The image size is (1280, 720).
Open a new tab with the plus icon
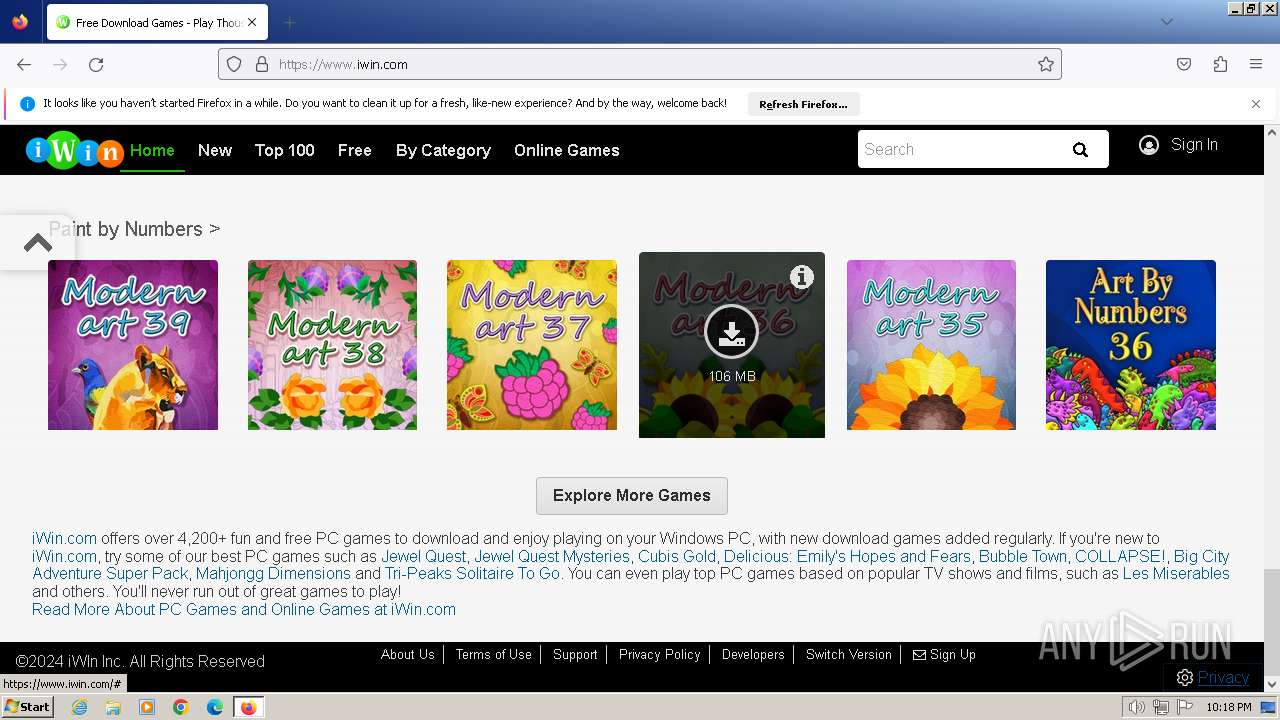point(289,22)
